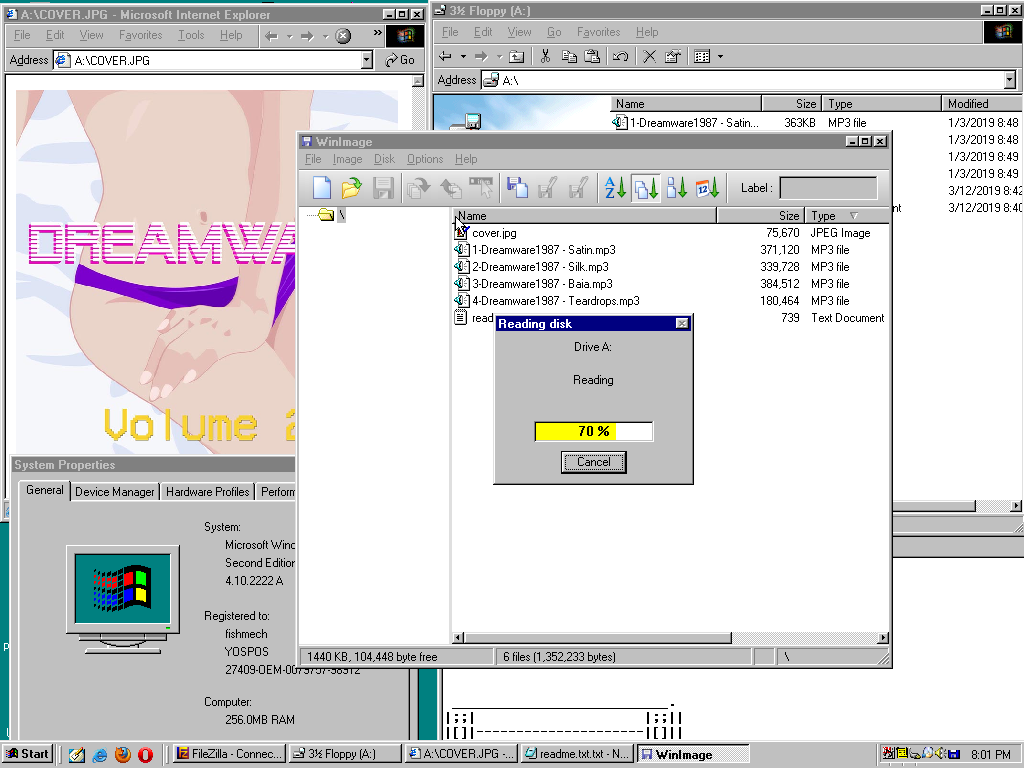Click the Up folder icon in Floppy toolbar
The height and width of the screenshot is (768, 1024).
[516, 57]
